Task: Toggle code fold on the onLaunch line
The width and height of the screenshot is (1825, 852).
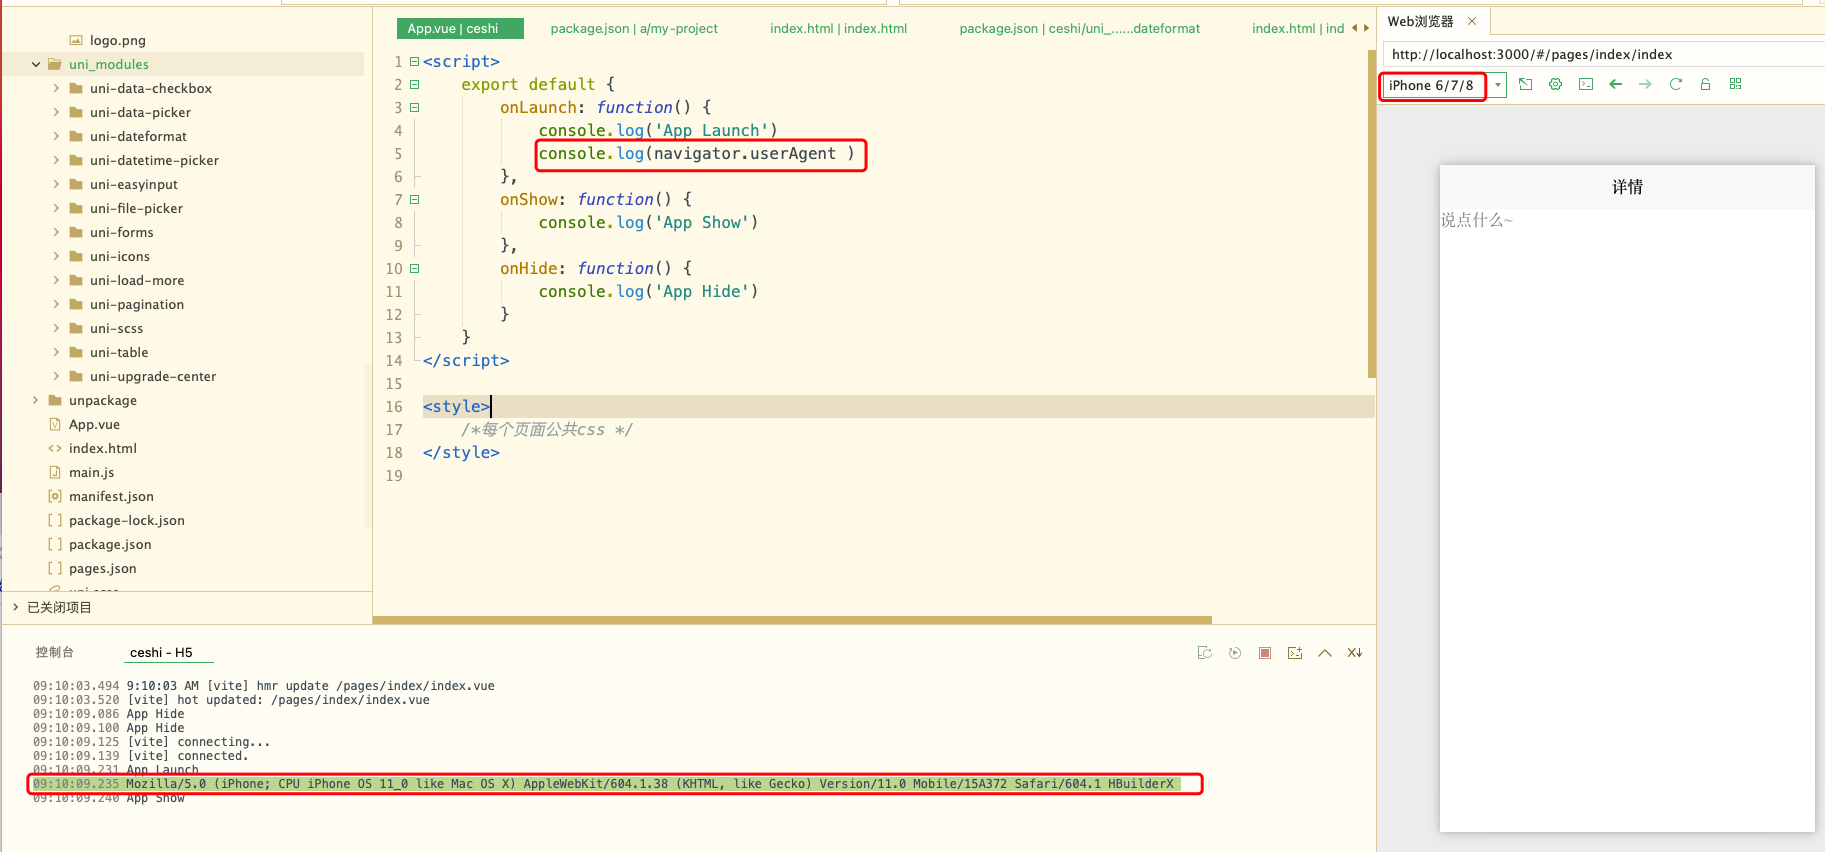Action: coord(415,108)
